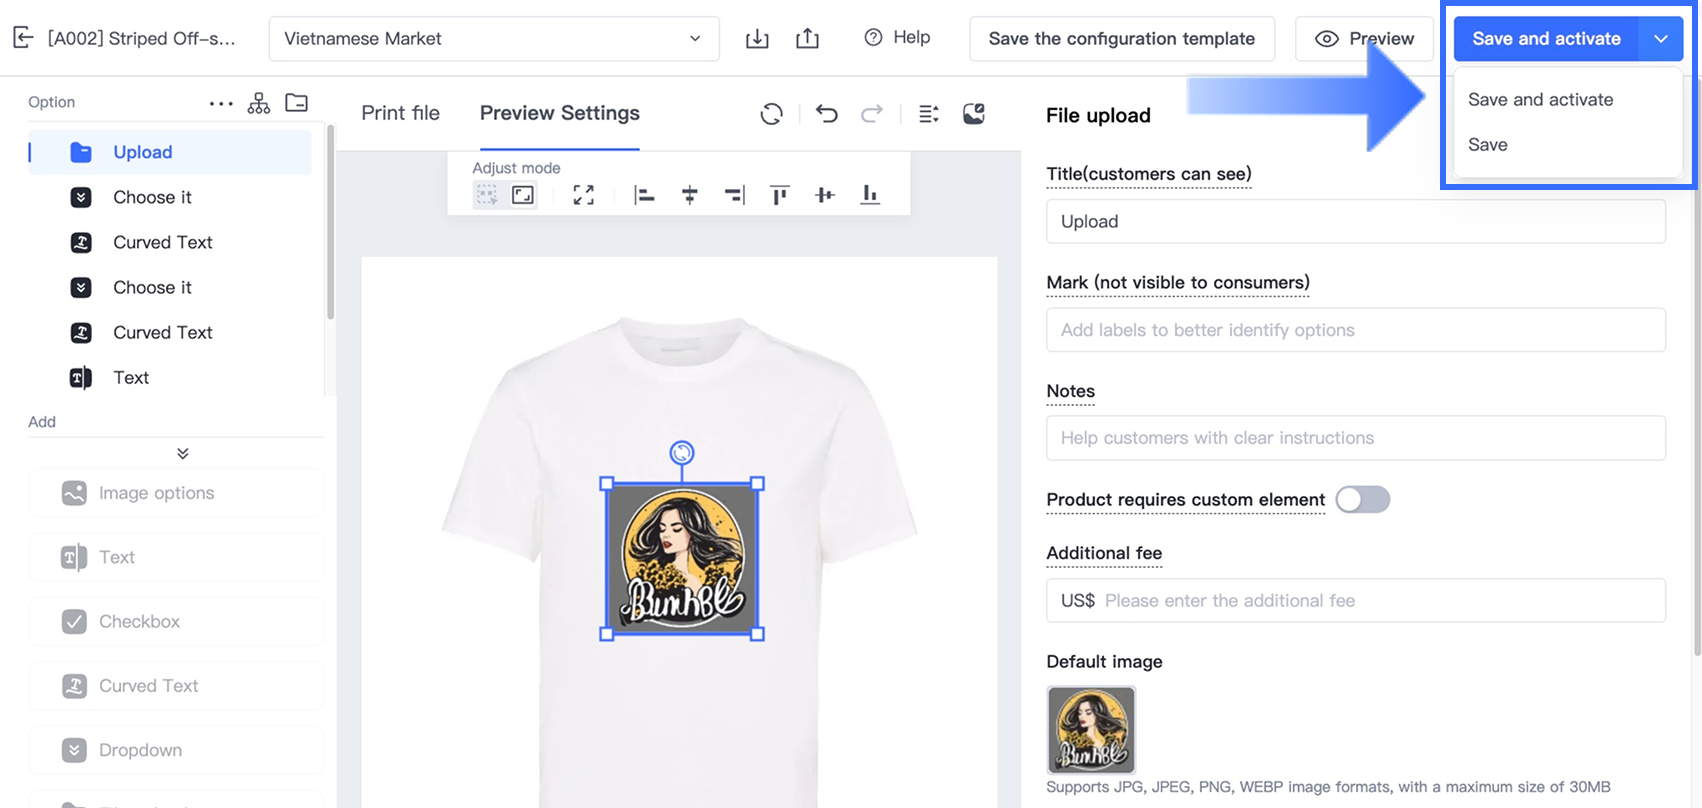Center the design horizontally
Screen dimensions: 1702x808
coord(690,195)
